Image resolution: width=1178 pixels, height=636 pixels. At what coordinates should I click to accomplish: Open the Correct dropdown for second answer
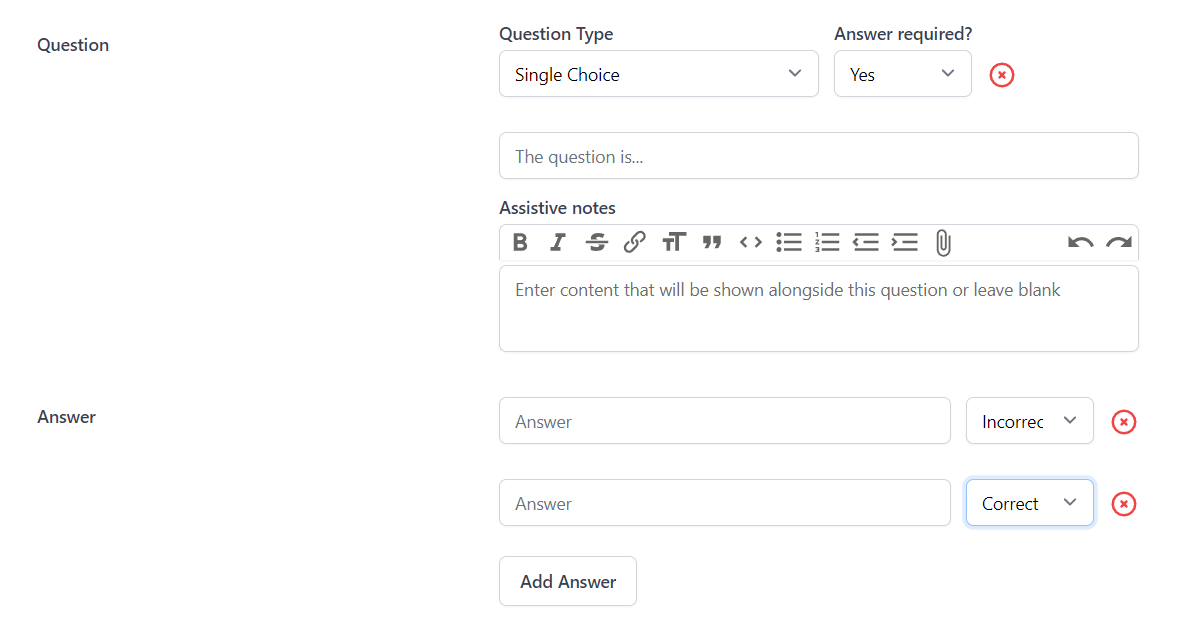pyautogui.click(x=1030, y=502)
